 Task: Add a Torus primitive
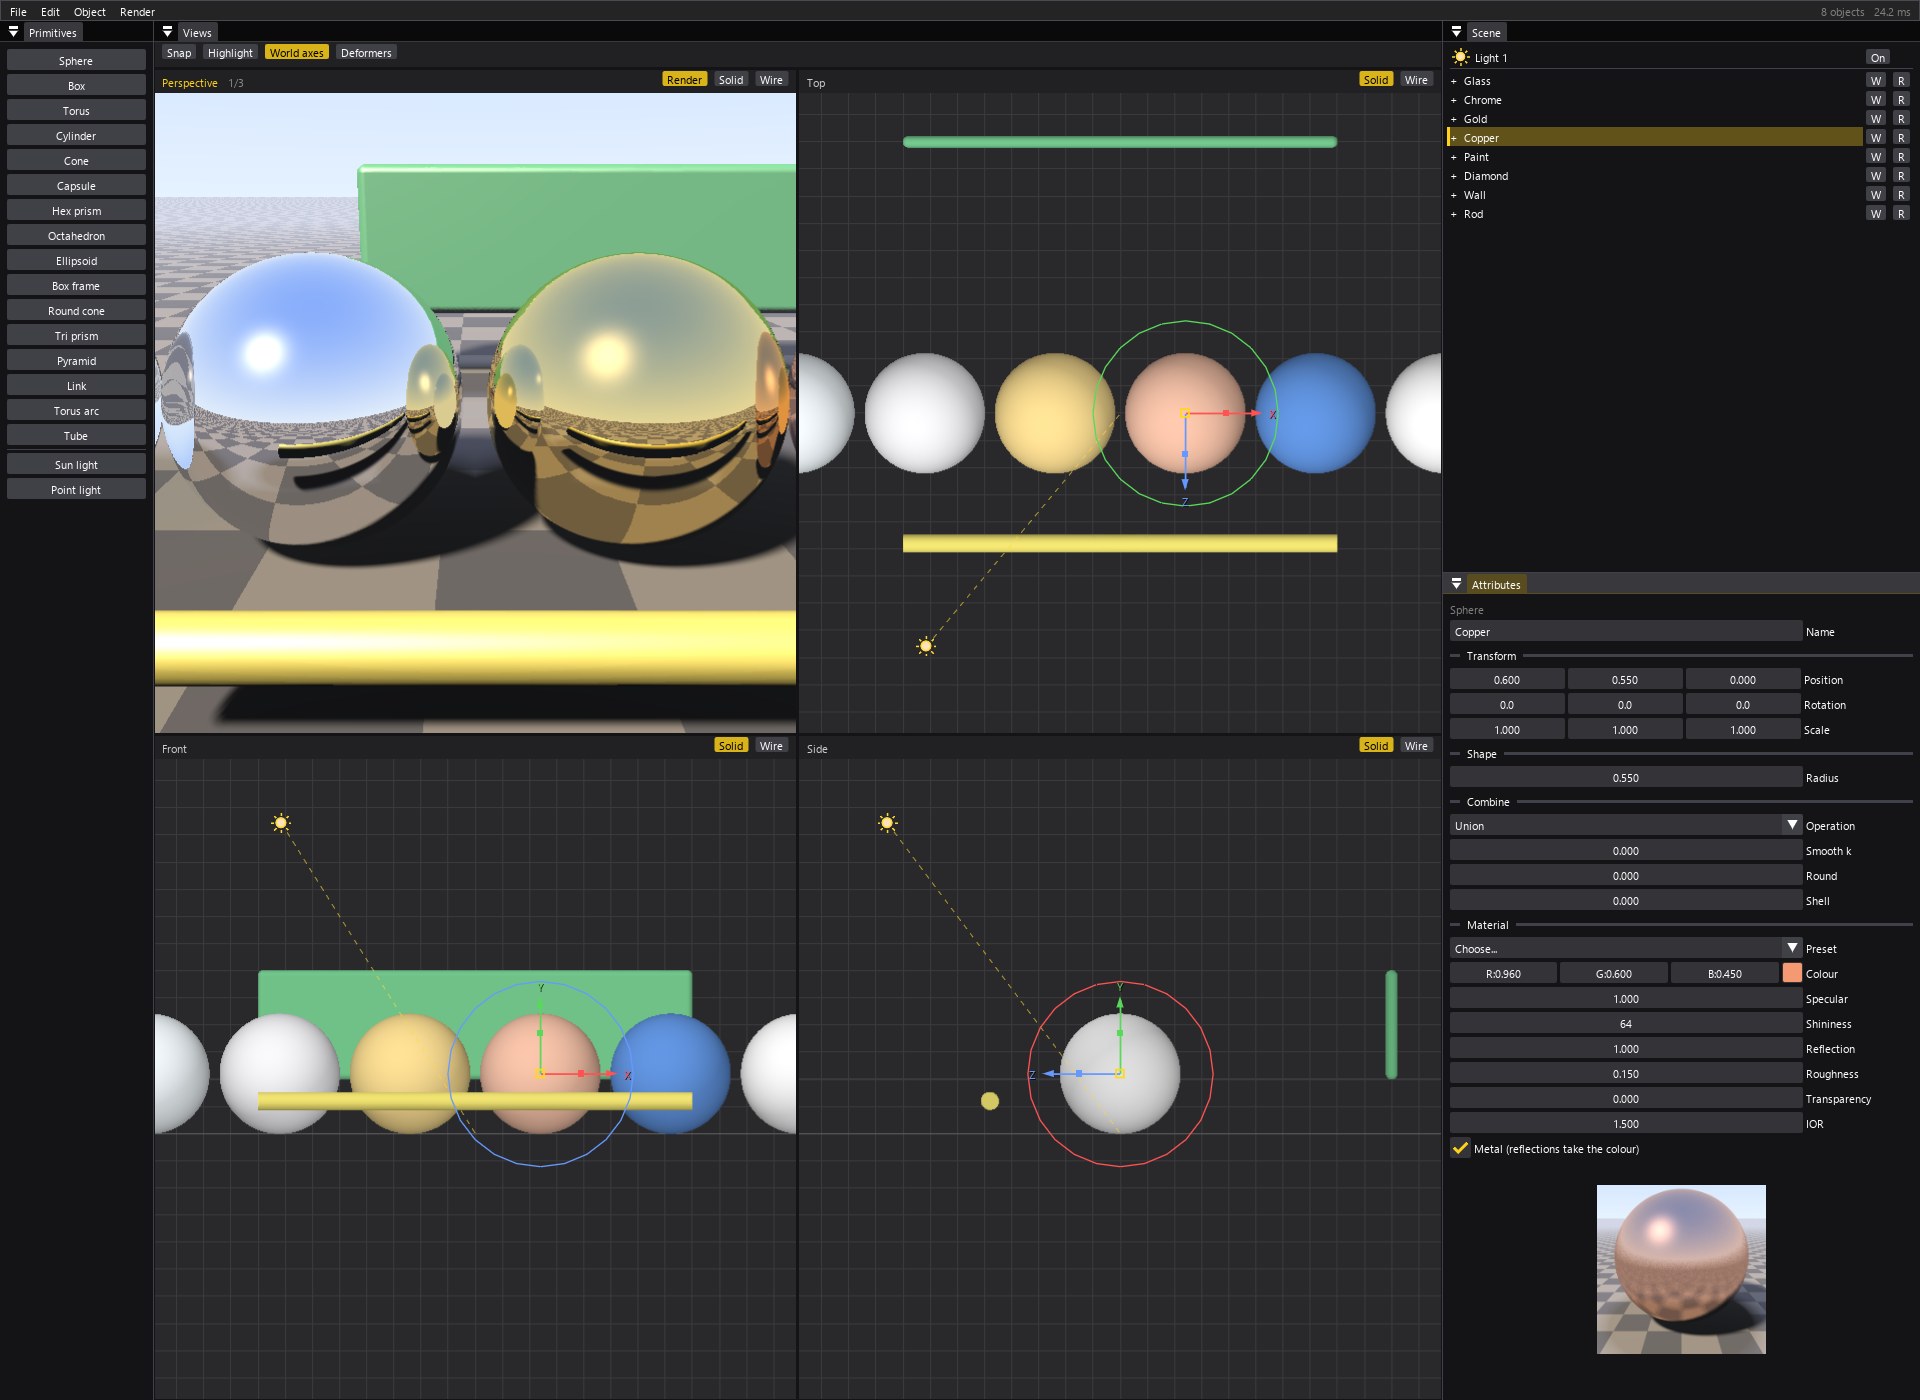[x=76, y=110]
